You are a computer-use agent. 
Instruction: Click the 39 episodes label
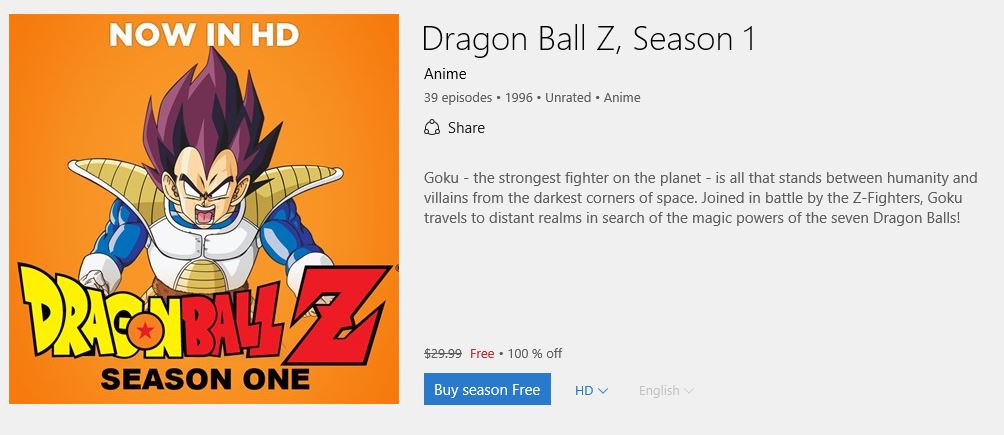tap(458, 98)
